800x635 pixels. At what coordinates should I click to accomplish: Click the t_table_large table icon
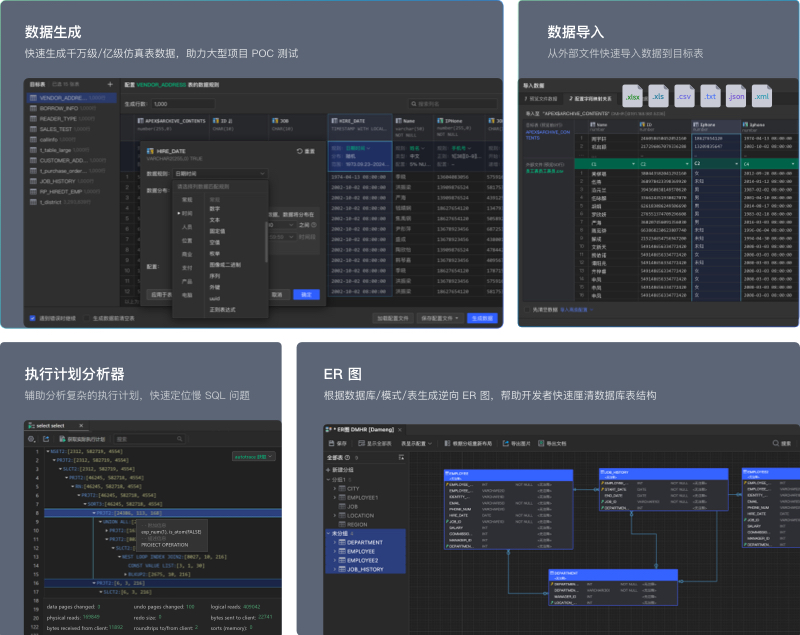click(33, 150)
